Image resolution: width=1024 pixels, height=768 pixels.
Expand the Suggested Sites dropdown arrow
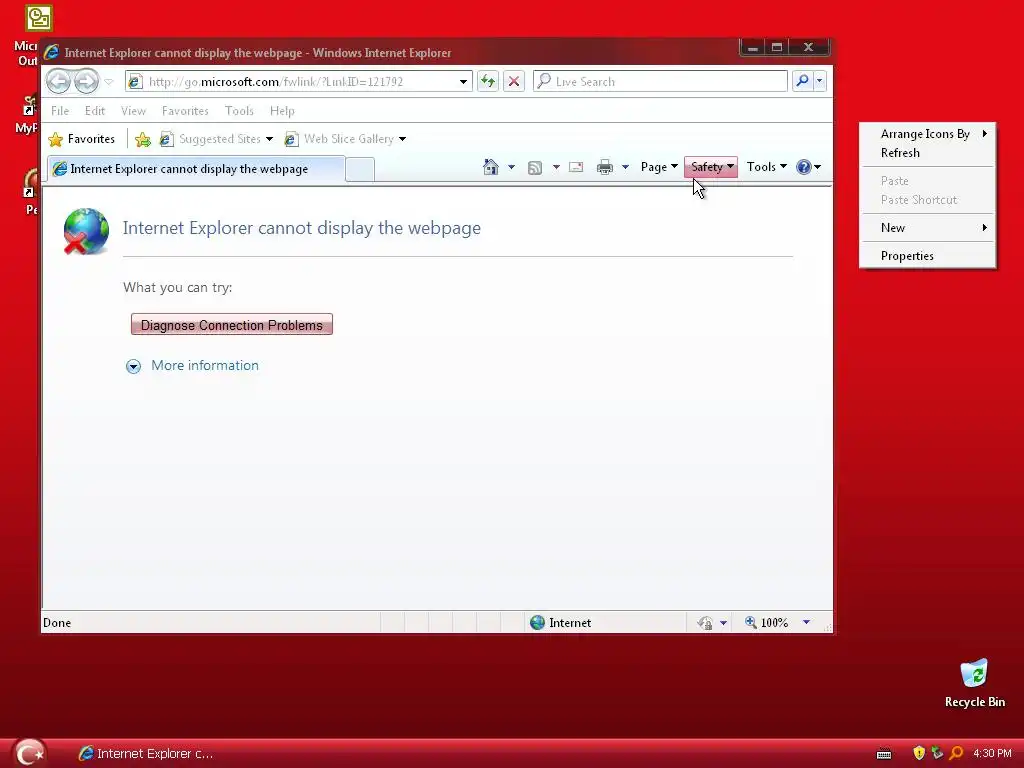pyautogui.click(x=269, y=139)
